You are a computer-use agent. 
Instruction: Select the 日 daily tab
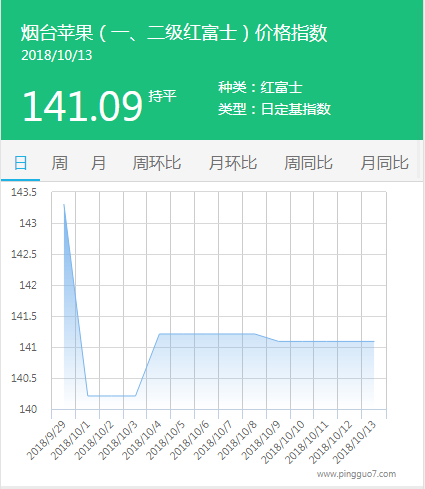pos(20,163)
